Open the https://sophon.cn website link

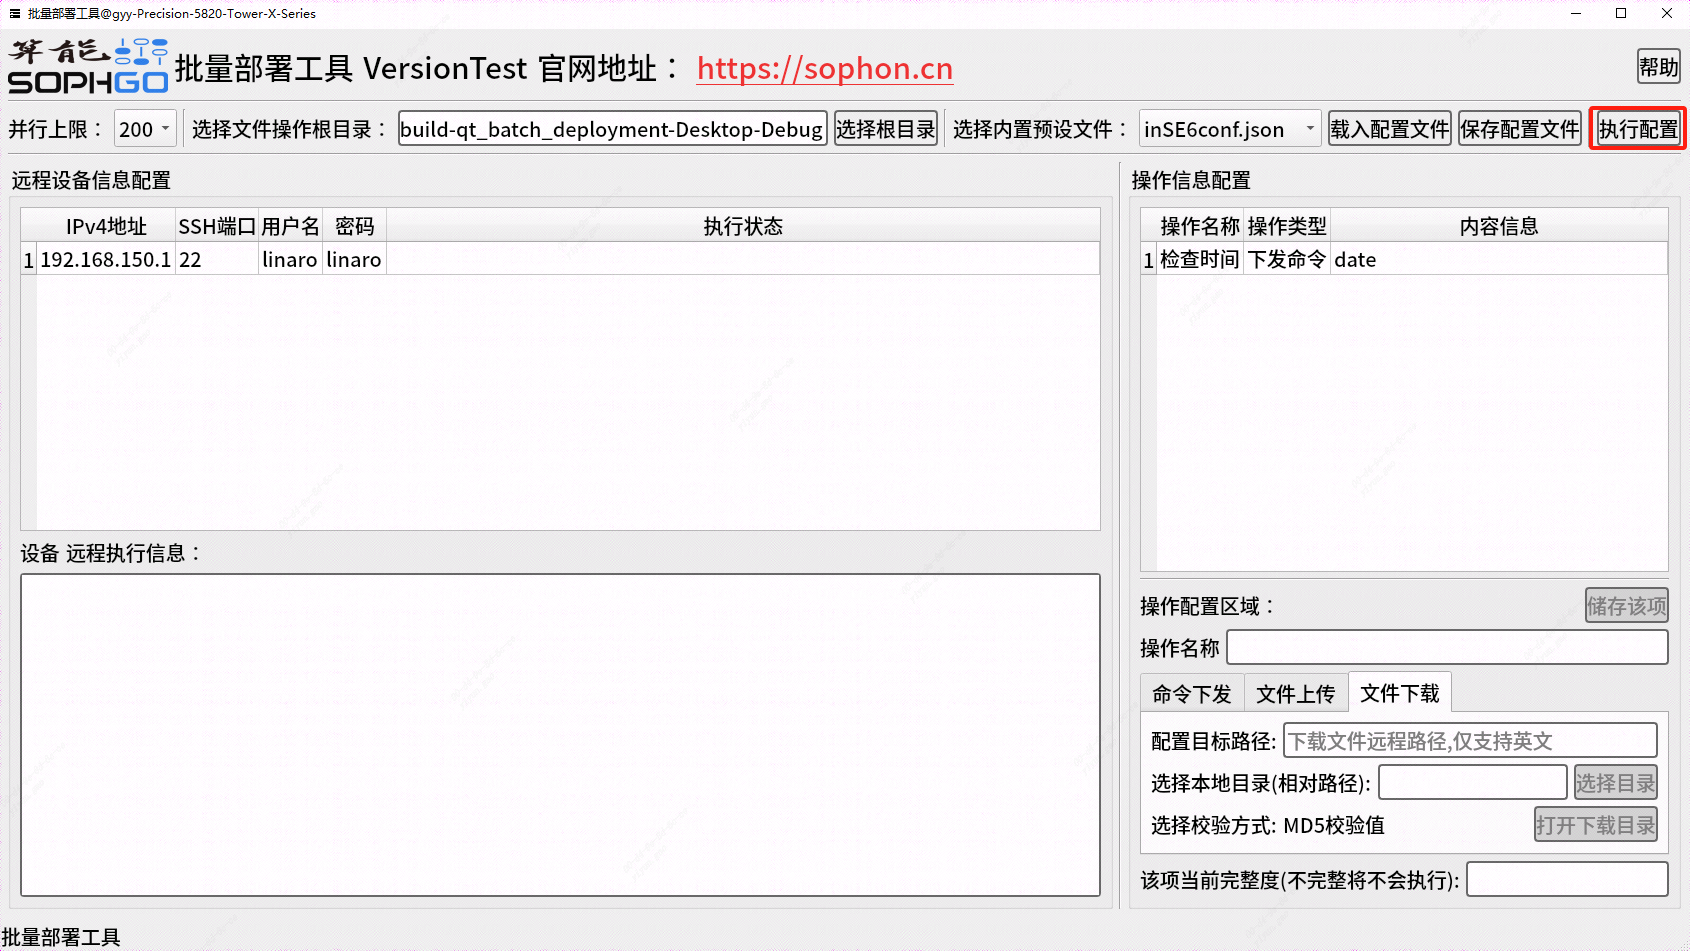pos(824,69)
